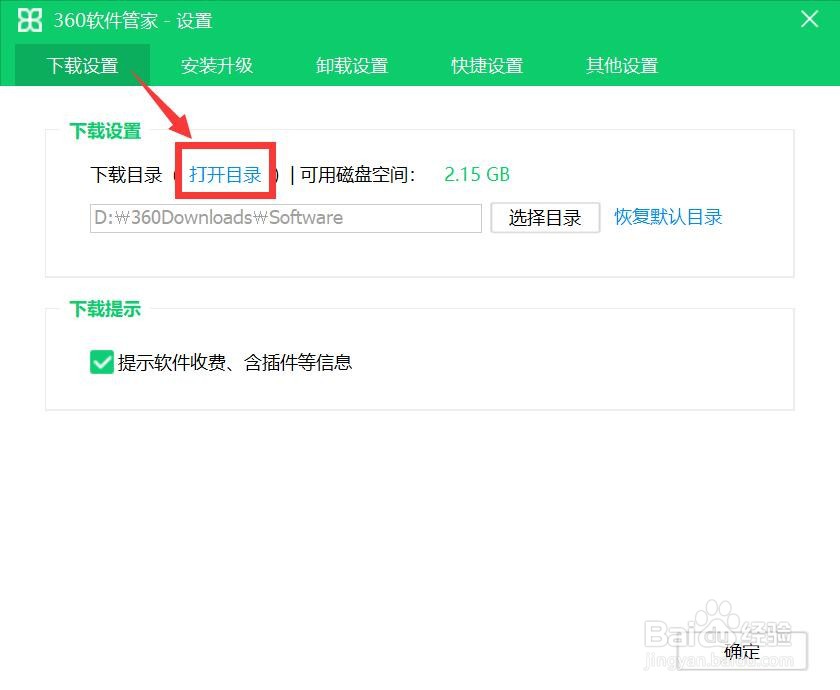The height and width of the screenshot is (690, 840).
Task: Enable the software fee prompt checkbox
Action: pos(101,362)
